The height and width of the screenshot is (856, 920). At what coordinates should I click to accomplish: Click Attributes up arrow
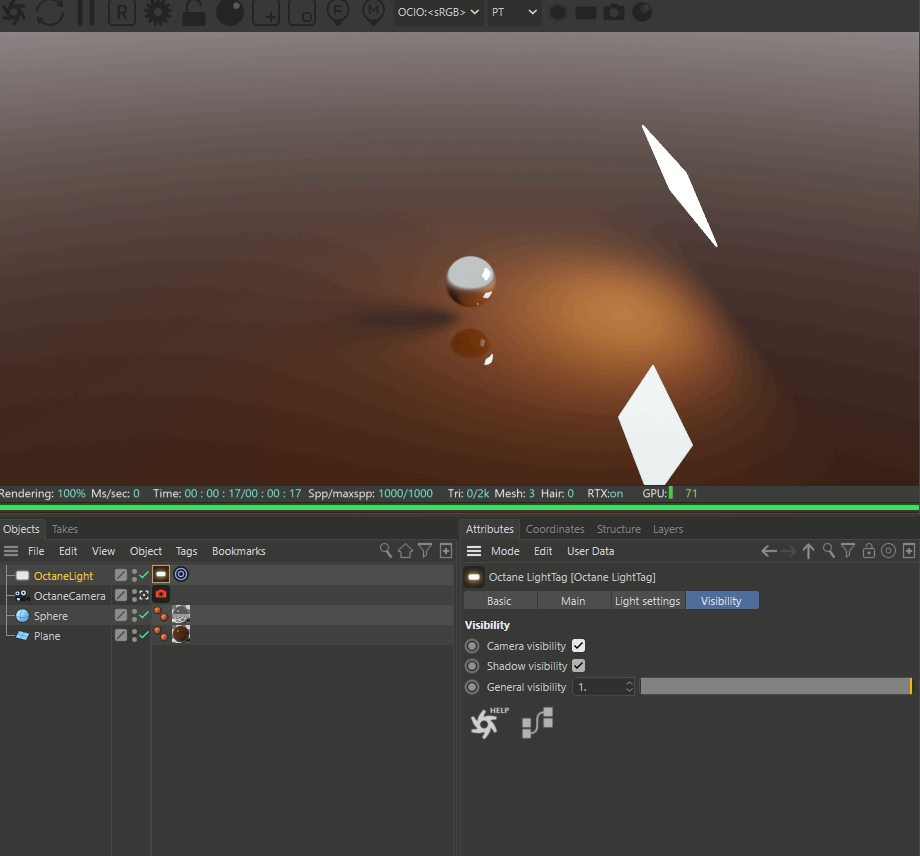(809, 551)
